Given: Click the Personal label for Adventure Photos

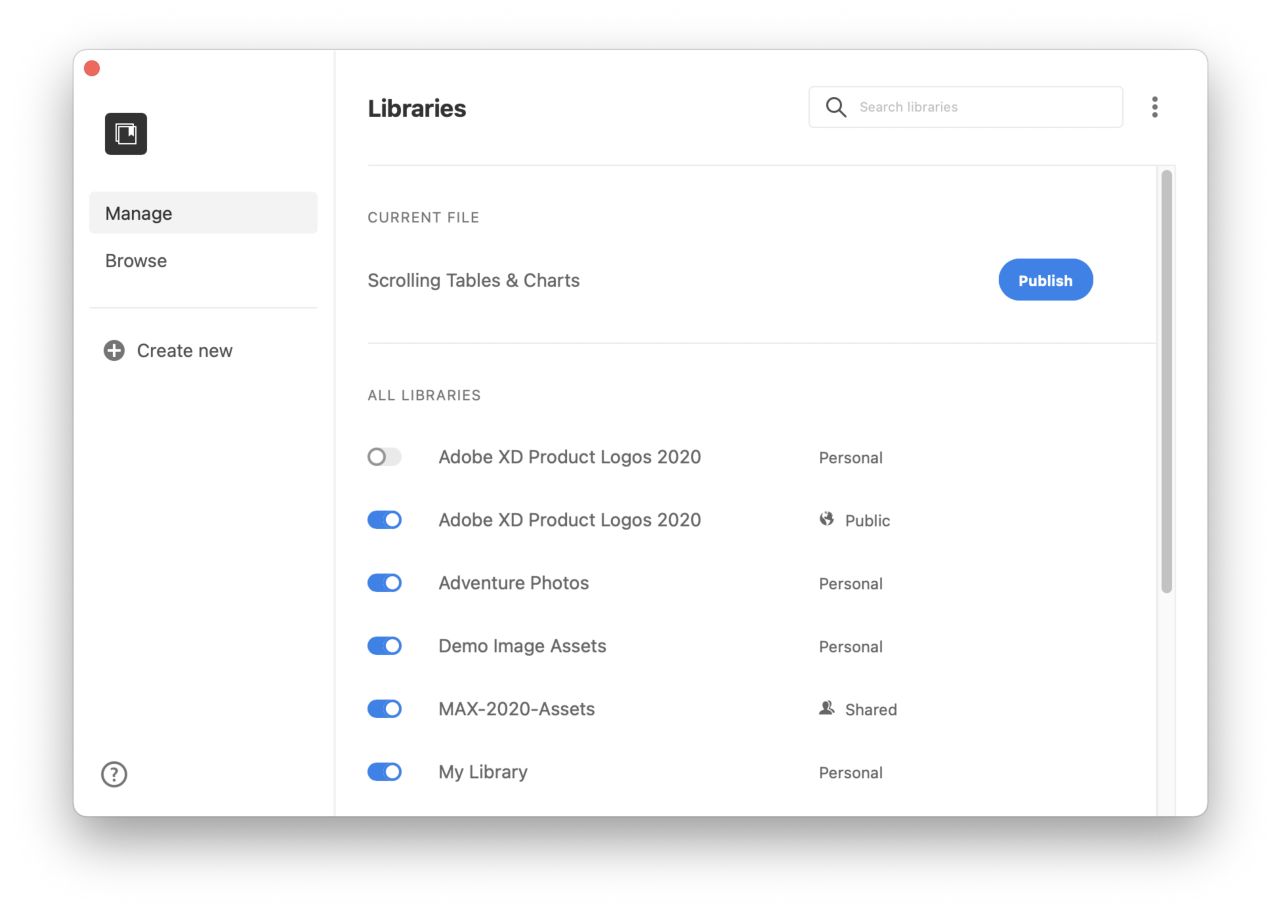Looking at the screenshot, I should click(x=851, y=584).
